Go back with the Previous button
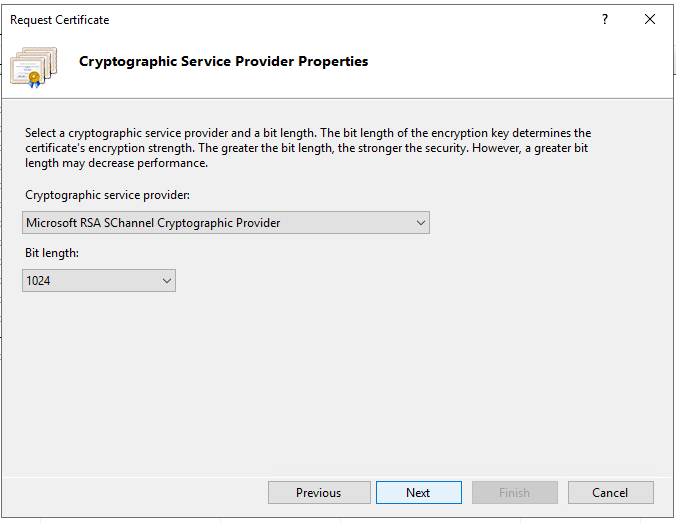The image size is (676, 524). tap(318, 492)
